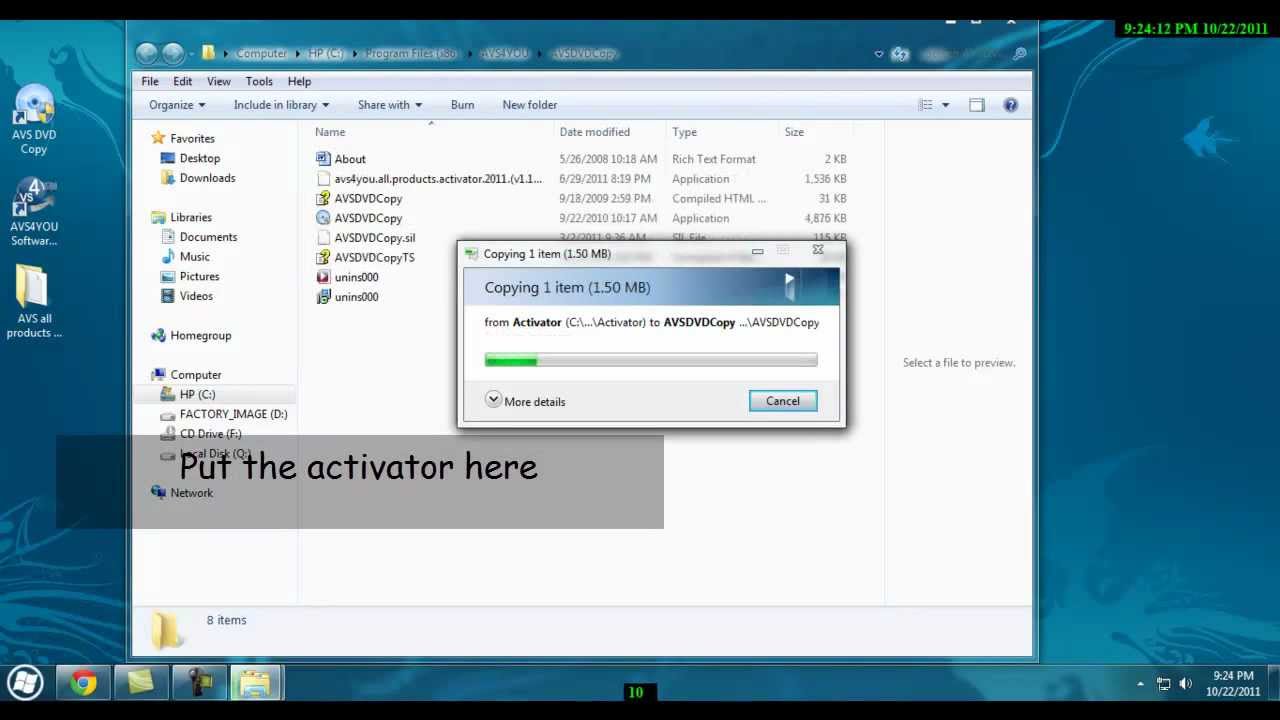Open the File menu
1280x720 pixels.
click(150, 81)
